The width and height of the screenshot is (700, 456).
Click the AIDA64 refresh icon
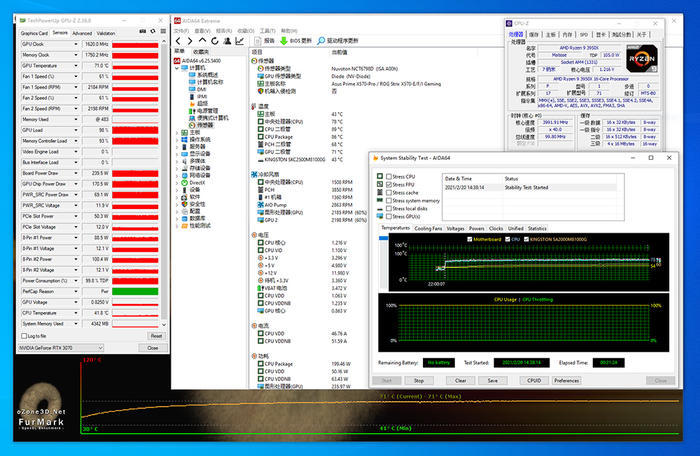[215, 41]
